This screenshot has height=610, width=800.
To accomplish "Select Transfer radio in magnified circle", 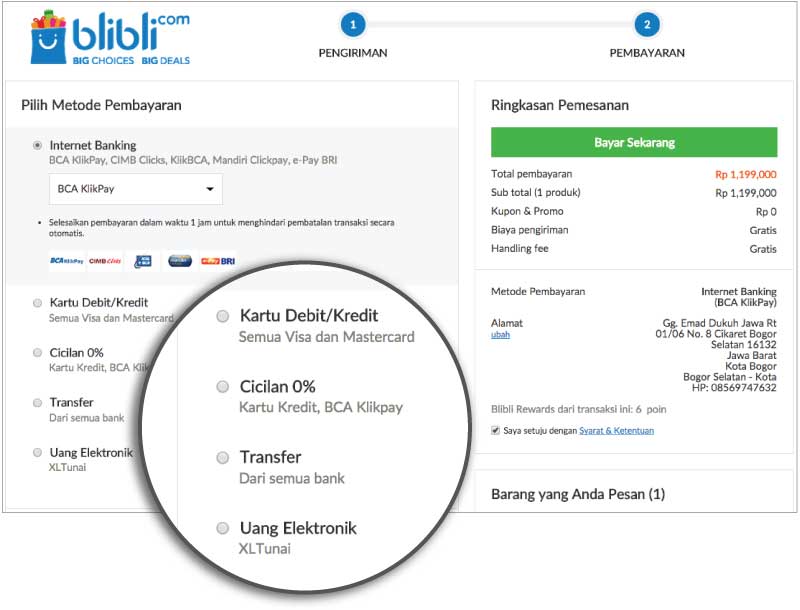I will (222, 458).
